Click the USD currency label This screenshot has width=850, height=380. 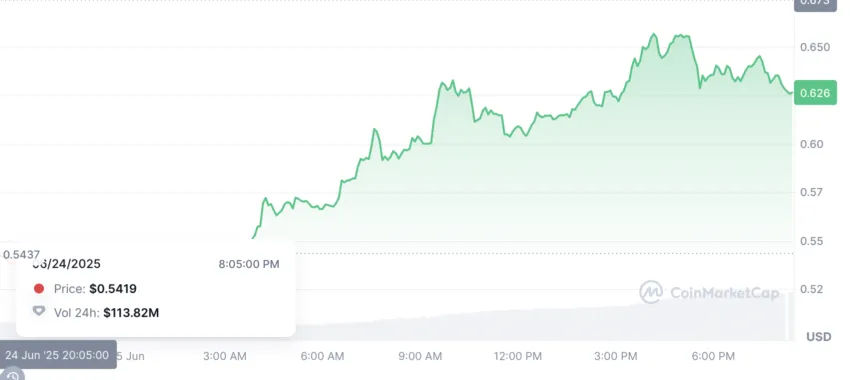pos(819,337)
